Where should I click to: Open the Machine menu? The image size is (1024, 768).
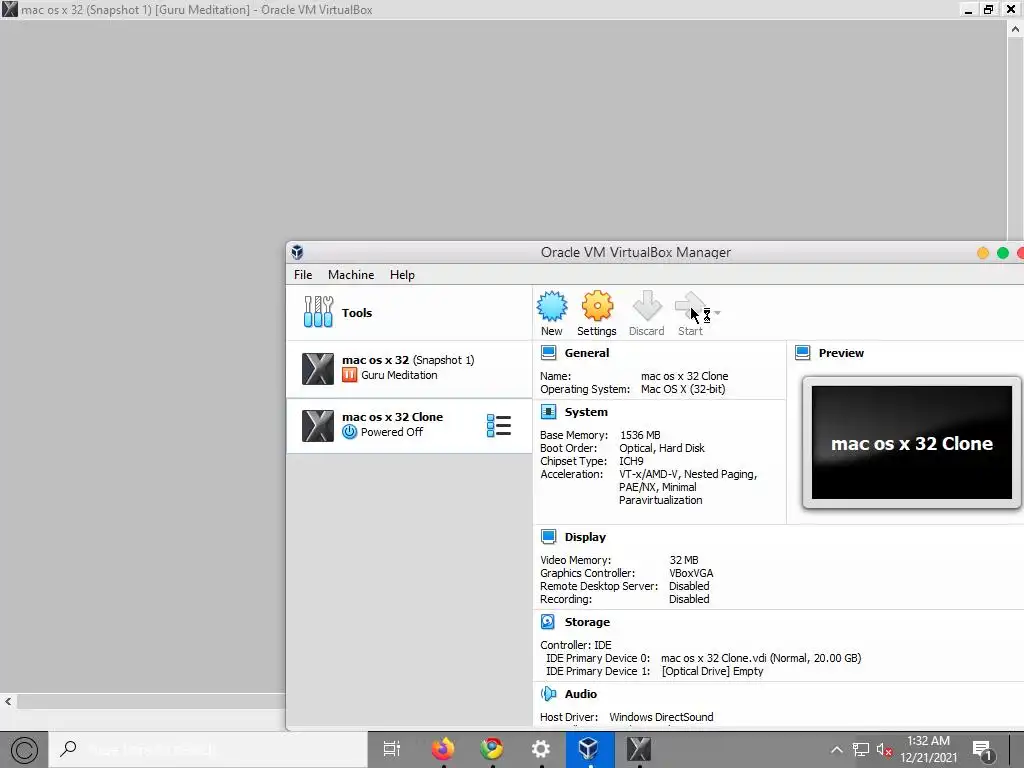[351, 275]
